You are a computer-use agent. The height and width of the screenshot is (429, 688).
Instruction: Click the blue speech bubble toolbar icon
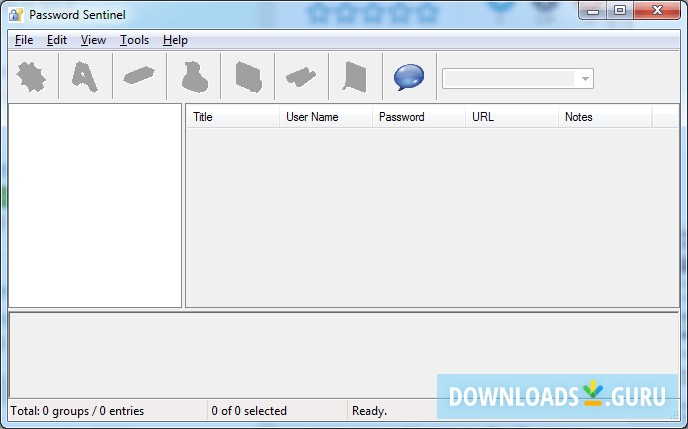click(409, 77)
